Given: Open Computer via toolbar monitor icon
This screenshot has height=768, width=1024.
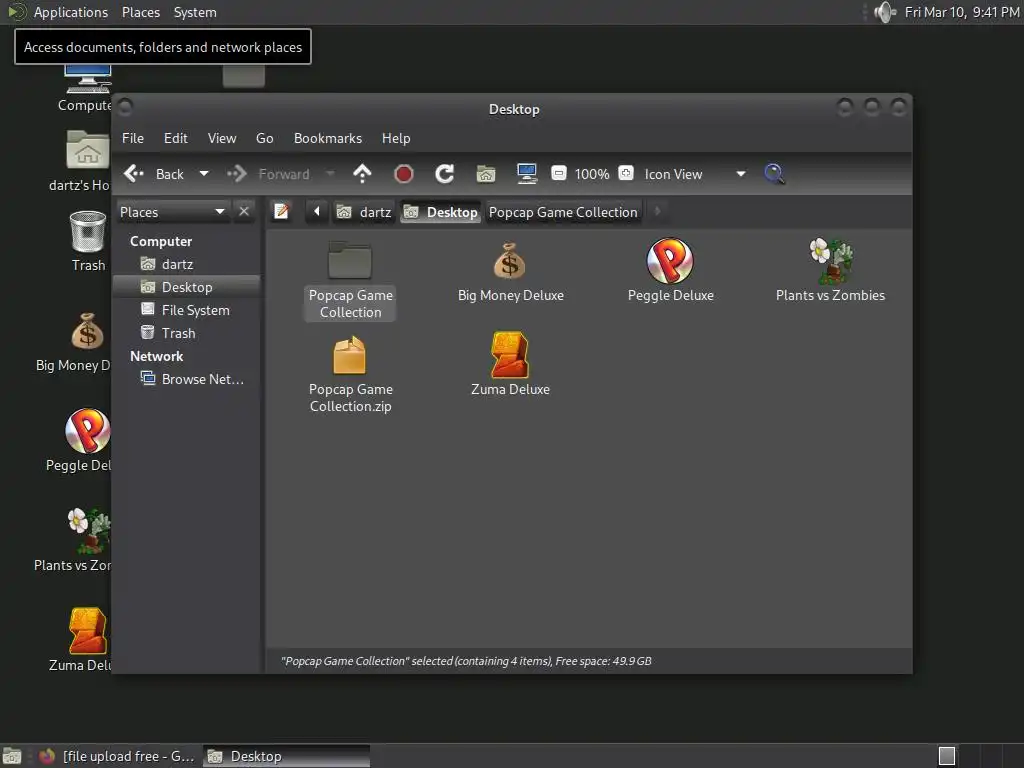Looking at the screenshot, I should point(526,174).
